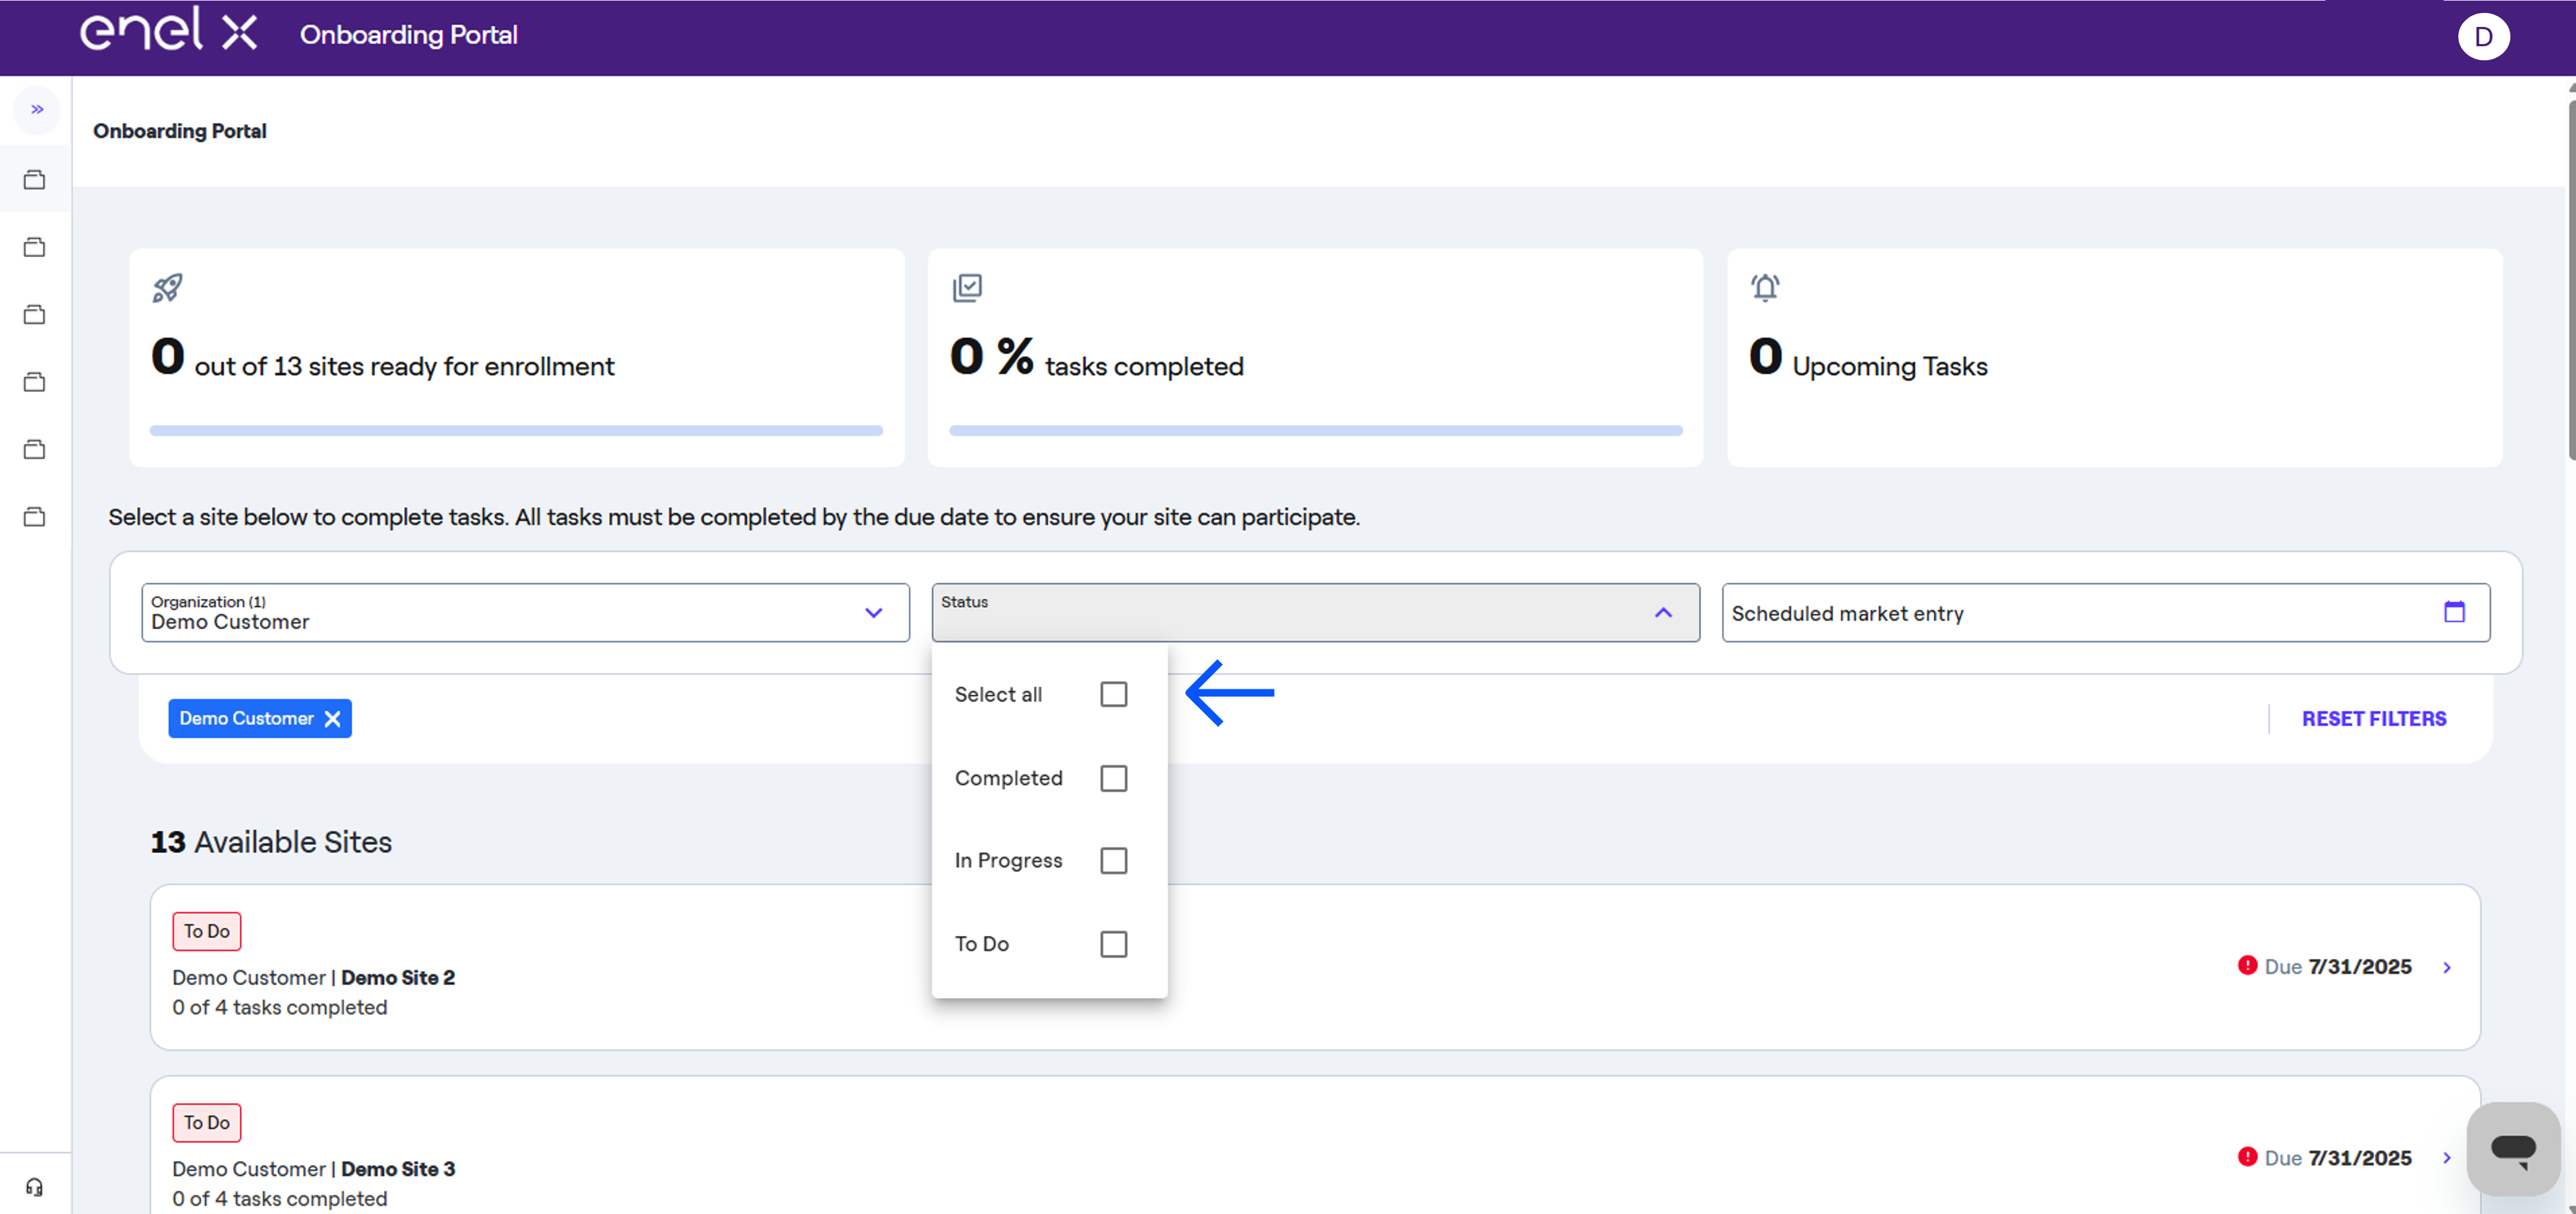Click the headset support icon at bottom left

click(x=34, y=1186)
